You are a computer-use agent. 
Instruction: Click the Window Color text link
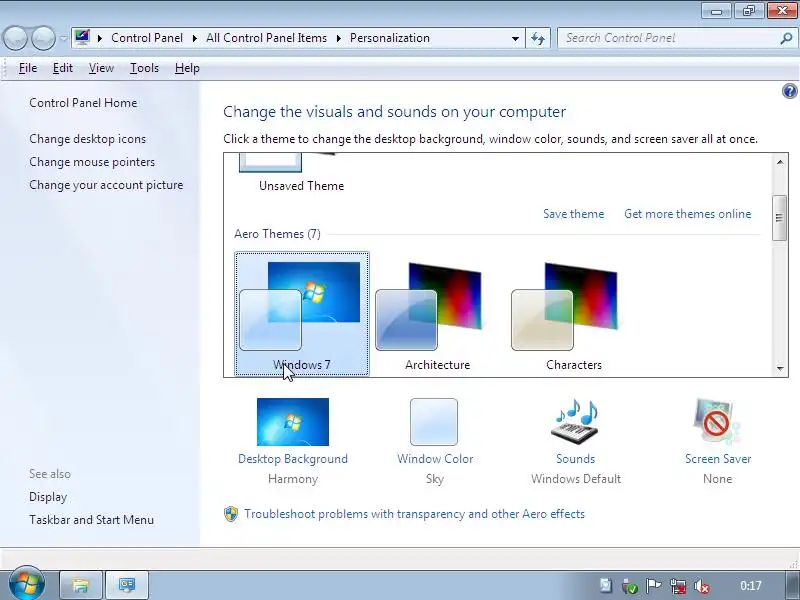(435, 459)
